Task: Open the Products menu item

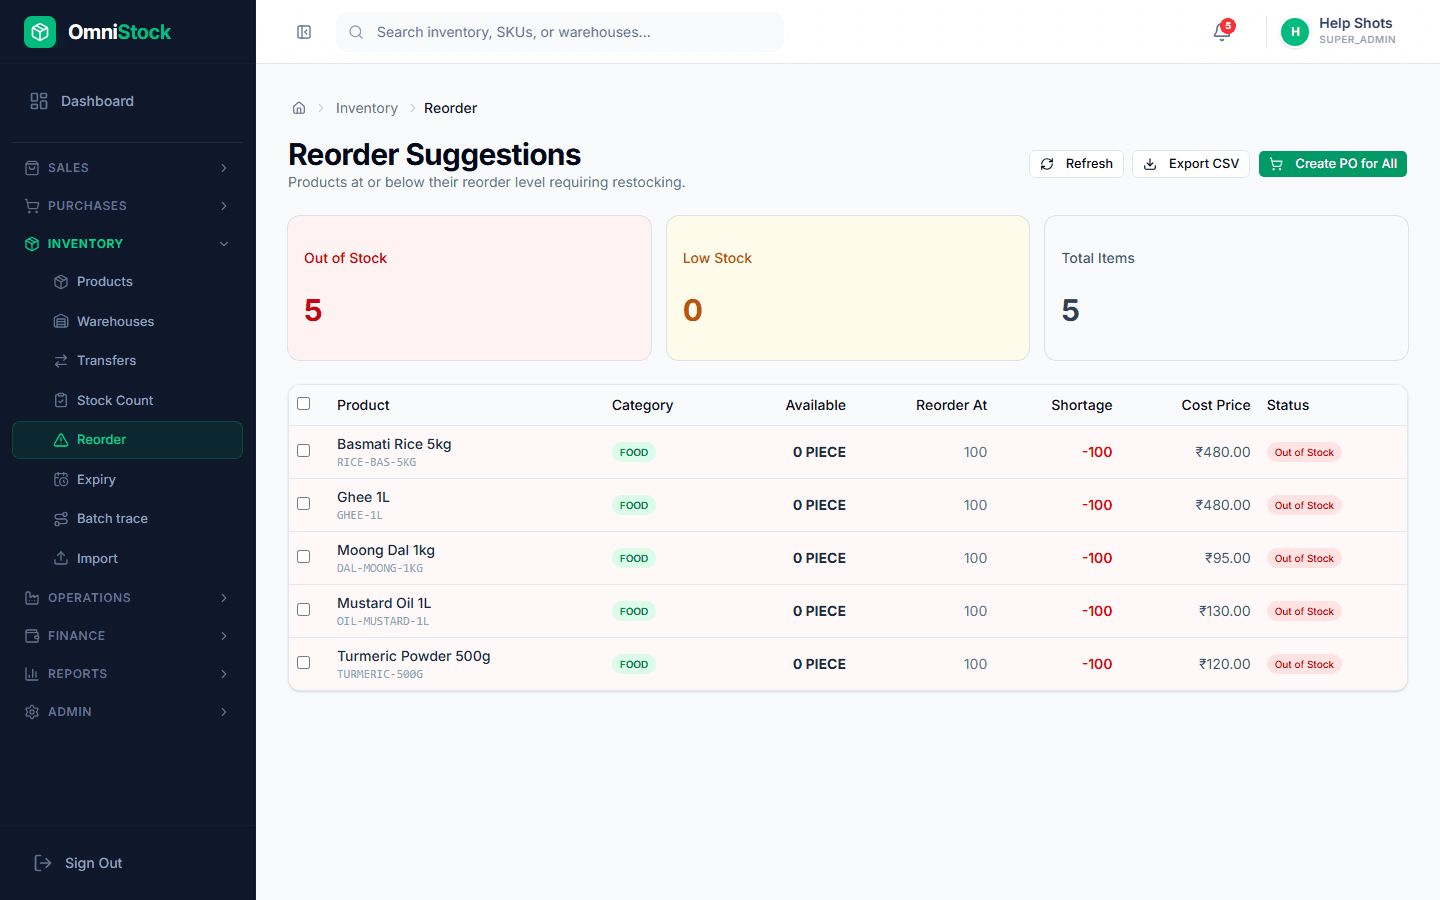Action: 127,282
